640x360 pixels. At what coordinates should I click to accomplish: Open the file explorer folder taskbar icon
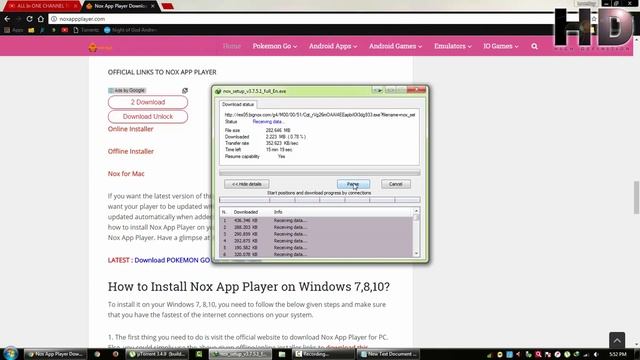tap(282, 354)
